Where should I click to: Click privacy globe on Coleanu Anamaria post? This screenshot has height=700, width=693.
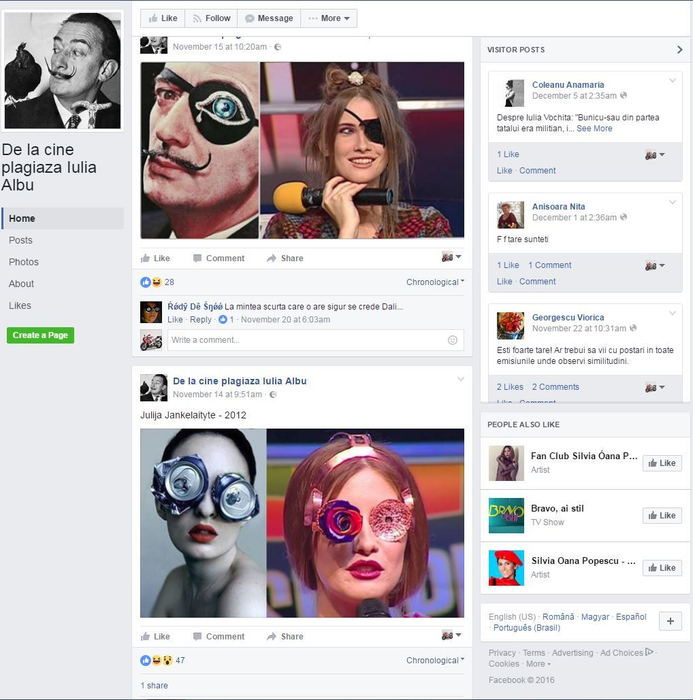(623, 96)
